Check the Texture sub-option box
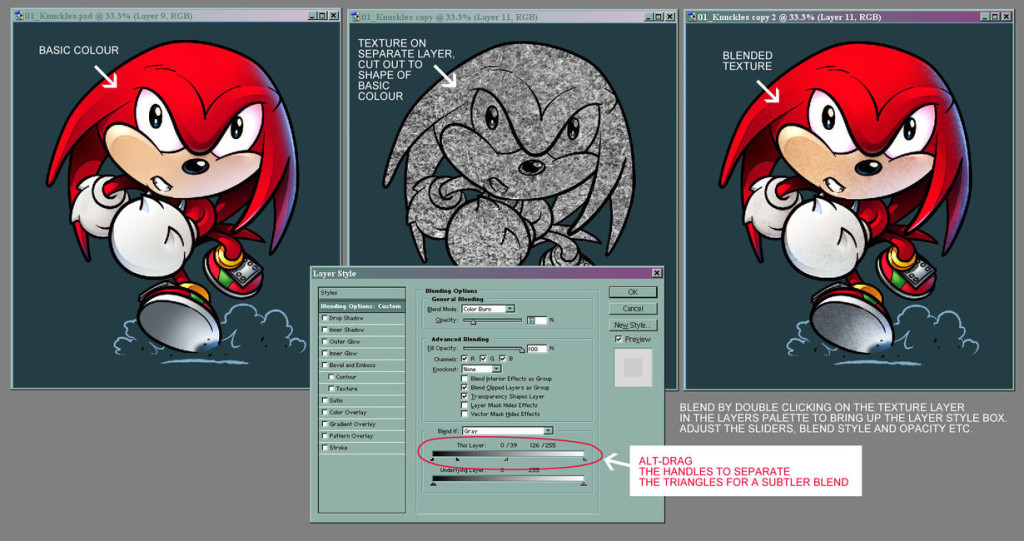The width and height of the screenshot is (1024, 541). [x=331, y=388]
